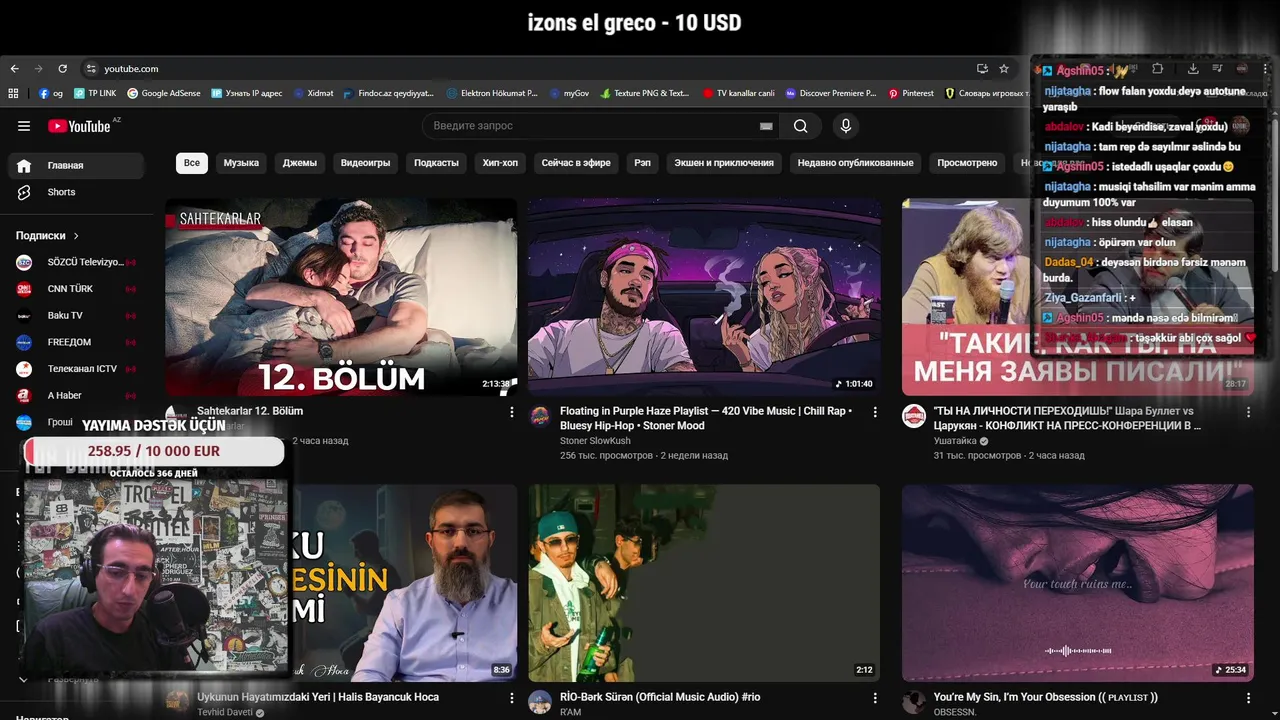Open options menu for RİO-Bərk Sürən video

click(875, 698)
